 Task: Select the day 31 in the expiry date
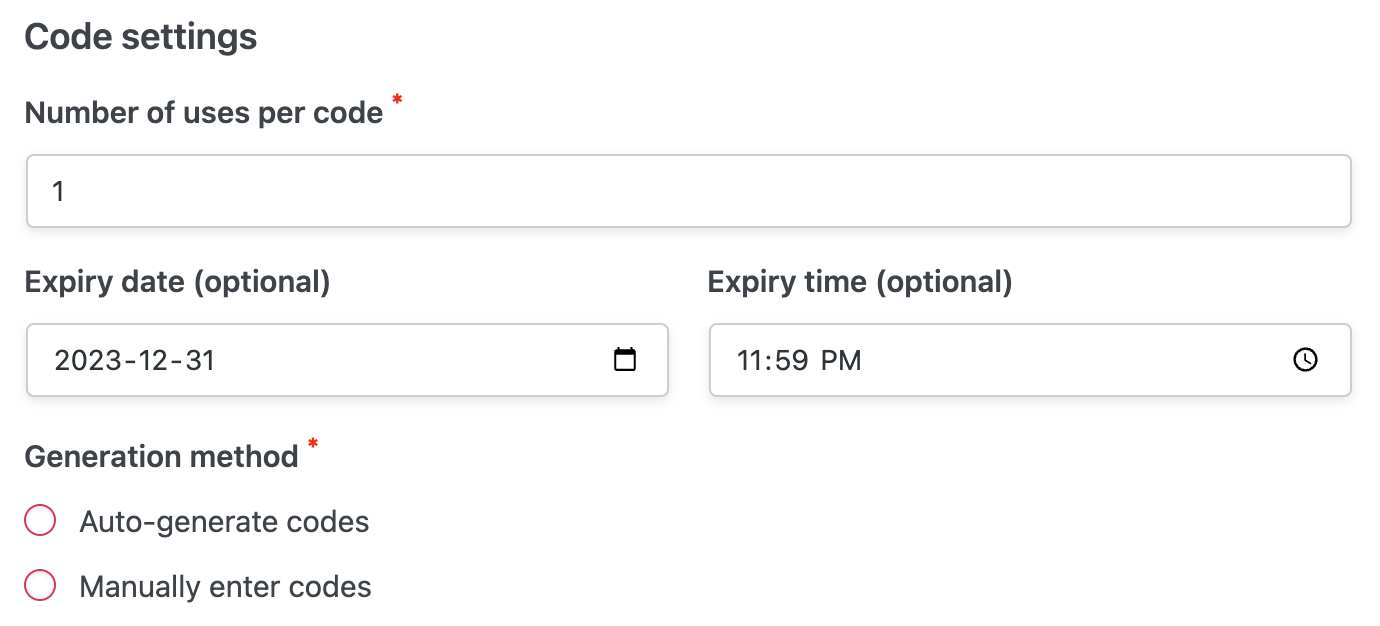200,360
